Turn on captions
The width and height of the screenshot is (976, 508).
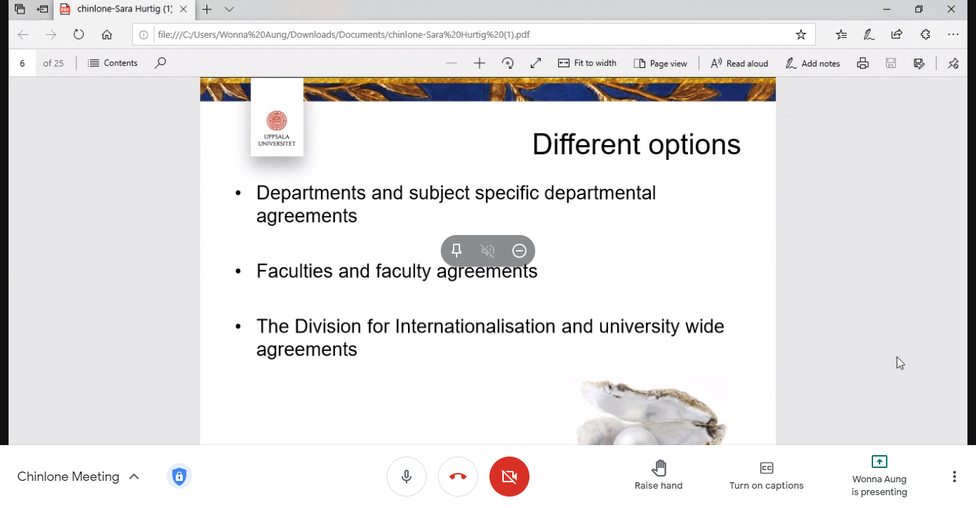pos(766,475)
